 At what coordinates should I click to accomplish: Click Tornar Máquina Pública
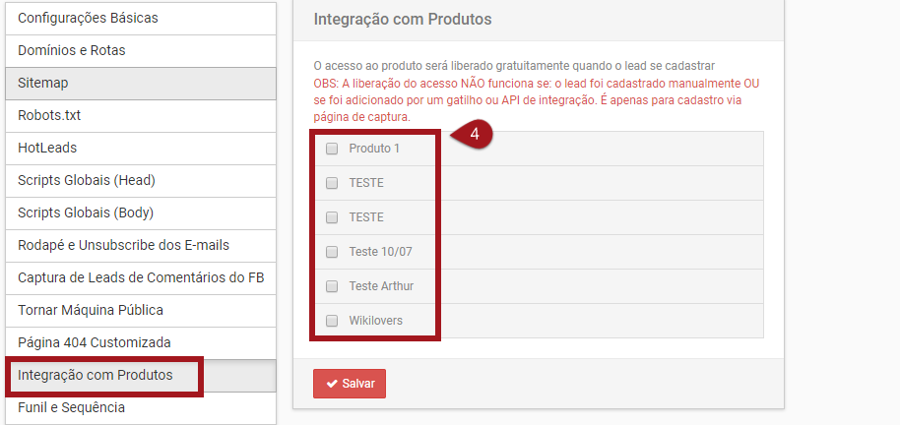coord(91,310)
